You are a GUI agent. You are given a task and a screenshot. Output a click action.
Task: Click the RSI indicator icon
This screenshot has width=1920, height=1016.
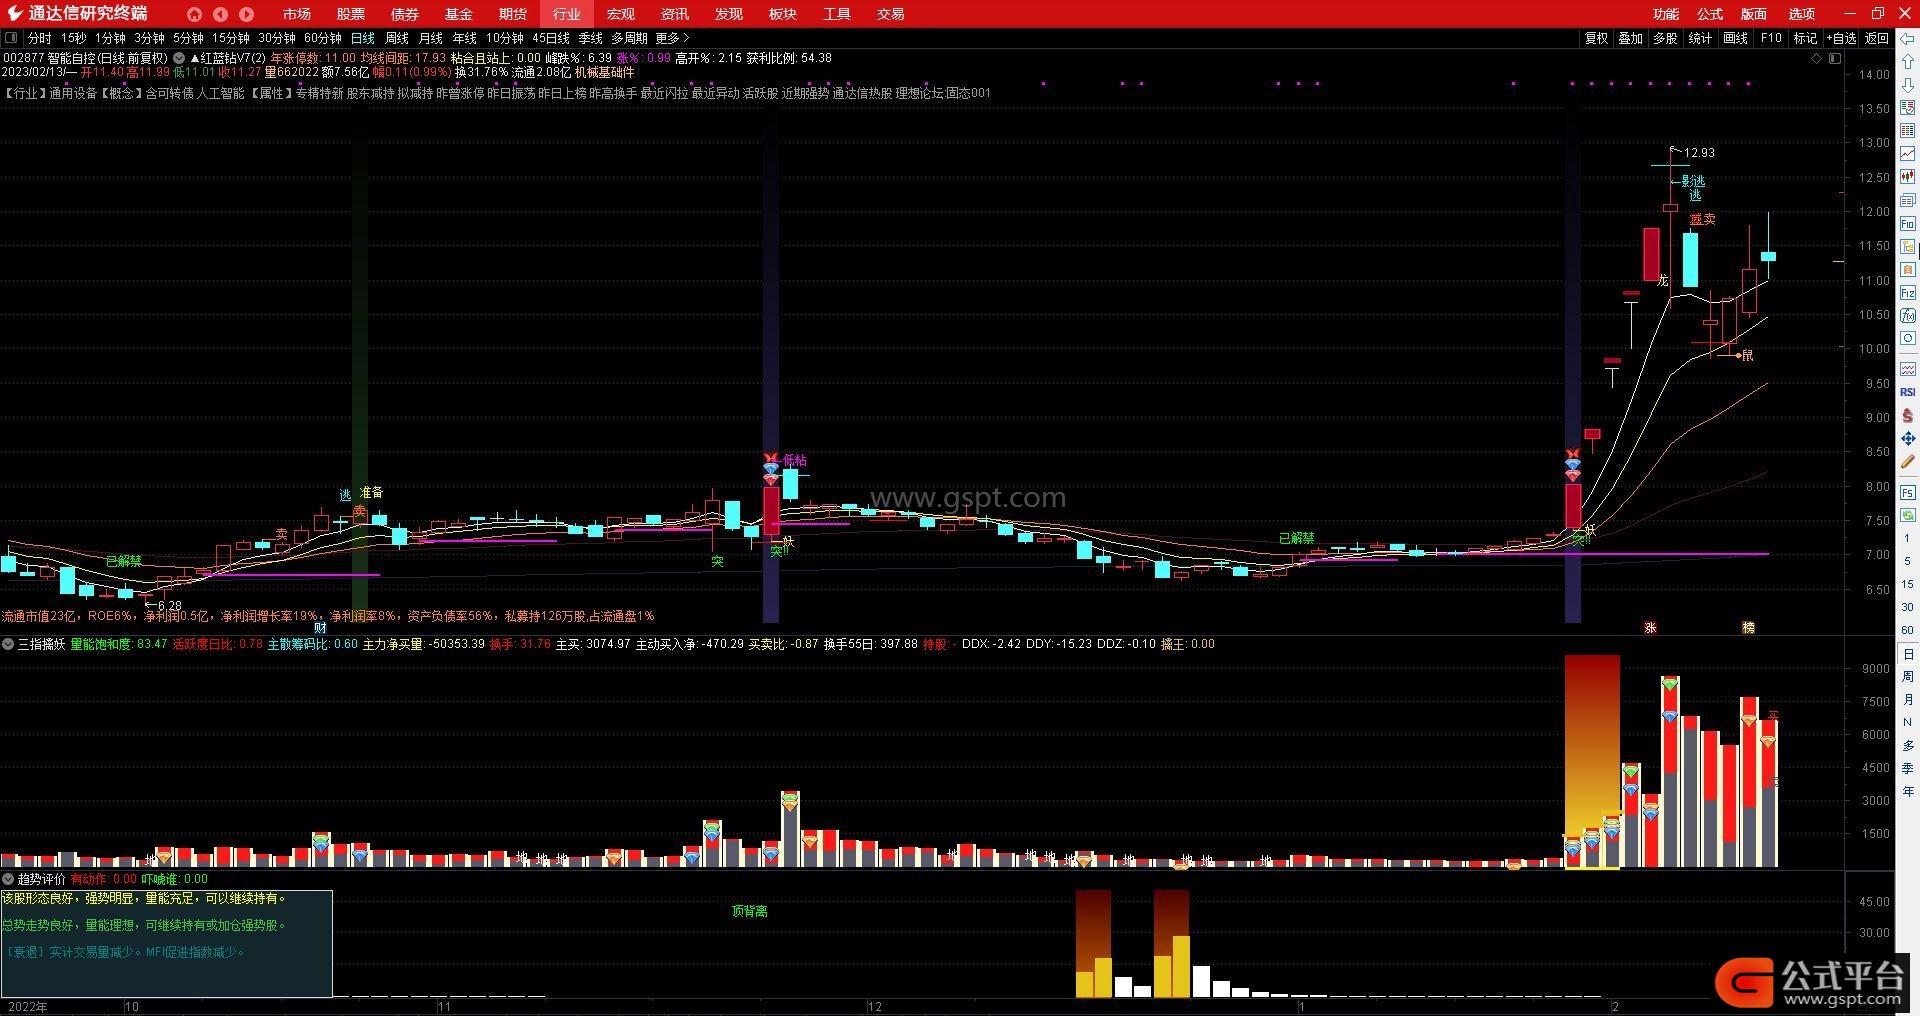click(x=1908, y=392)
